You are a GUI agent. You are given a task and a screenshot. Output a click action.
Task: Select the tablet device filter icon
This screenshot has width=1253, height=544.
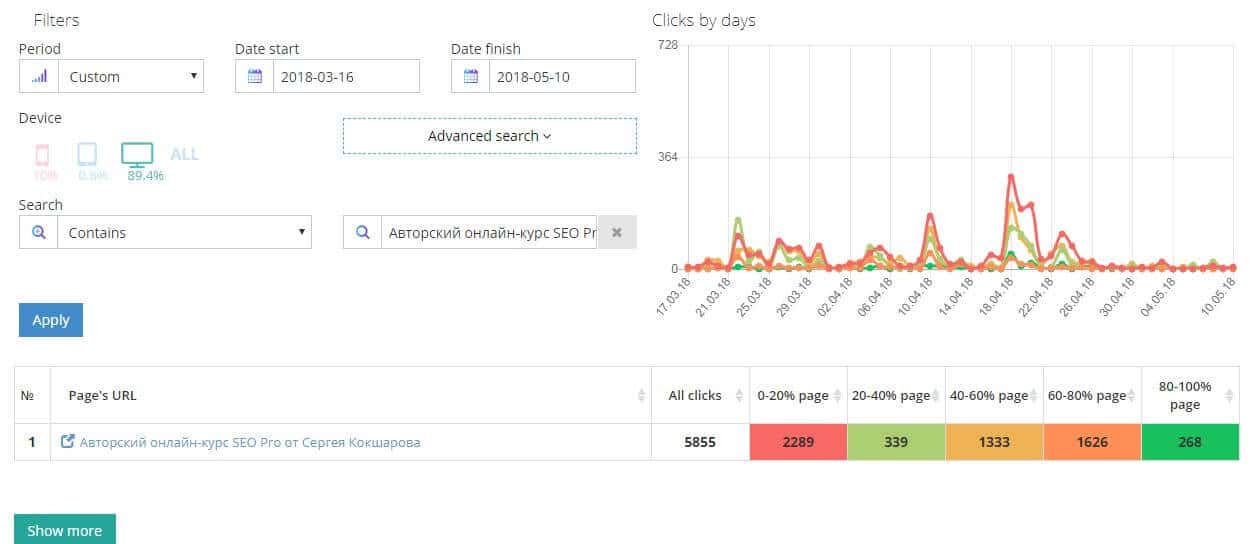(x=87, y=154)
